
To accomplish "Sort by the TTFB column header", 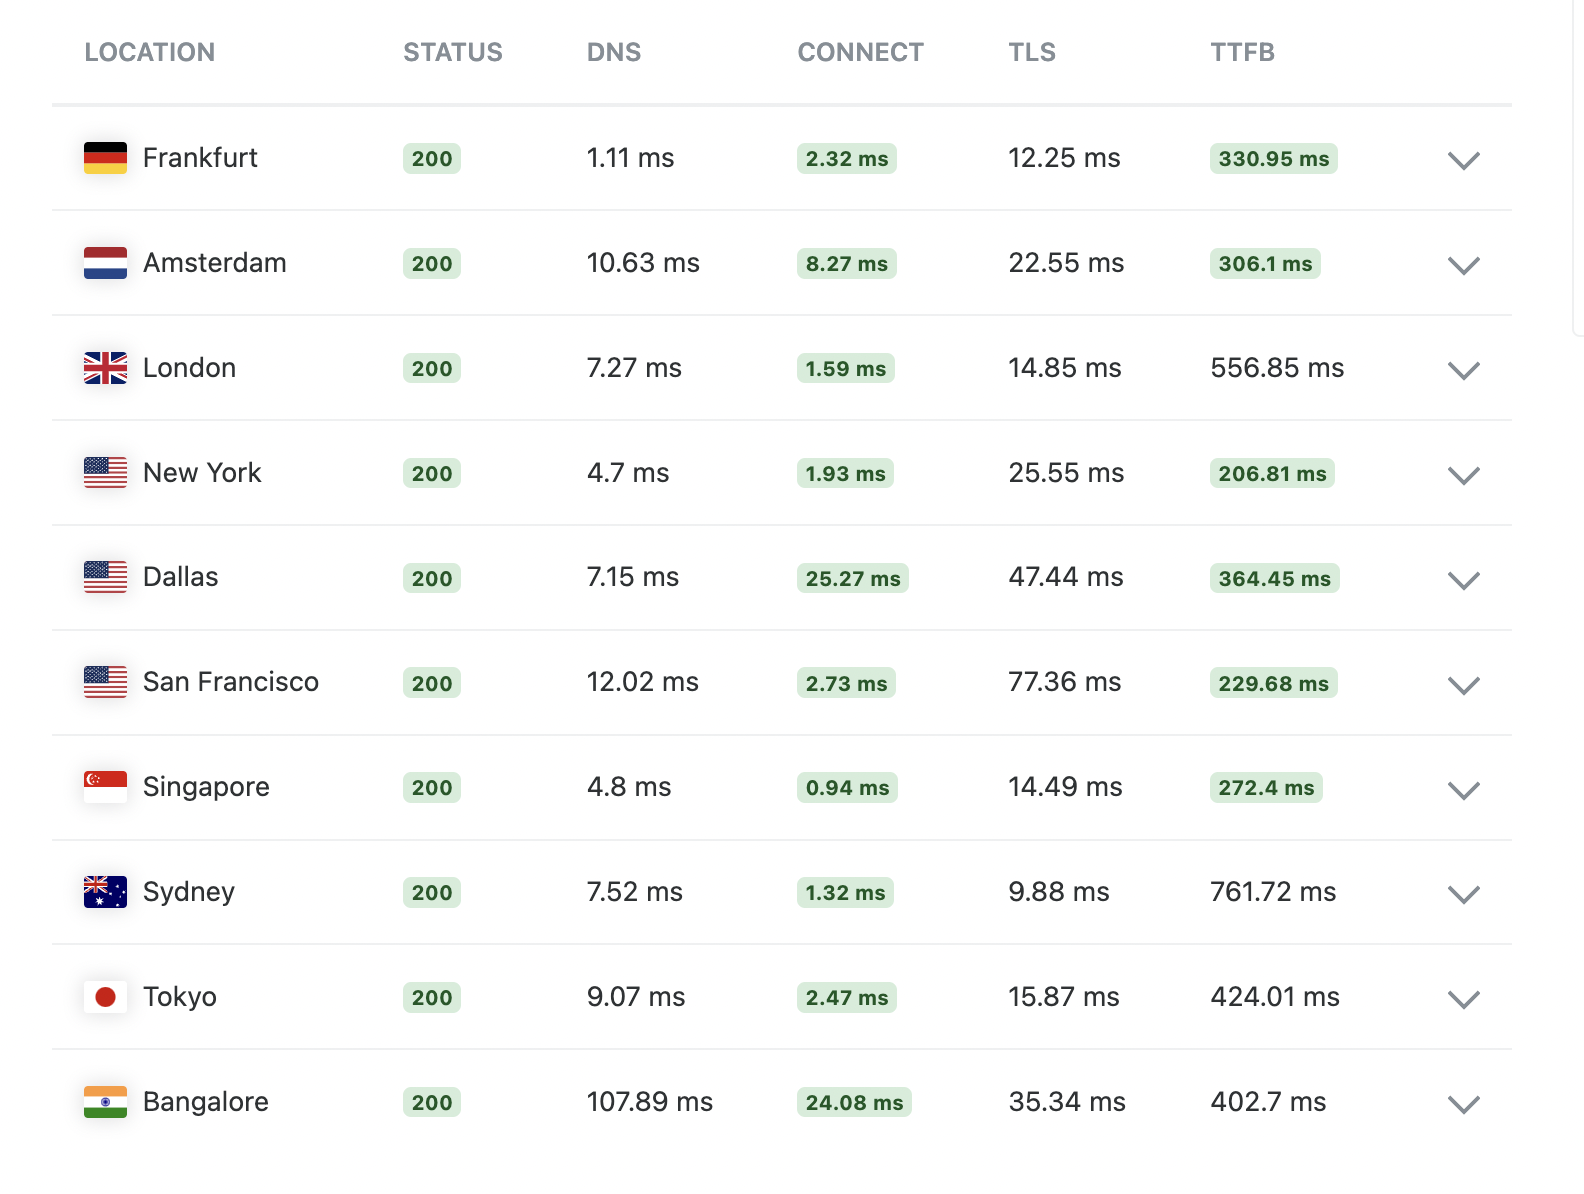I will pos(1242,52).
